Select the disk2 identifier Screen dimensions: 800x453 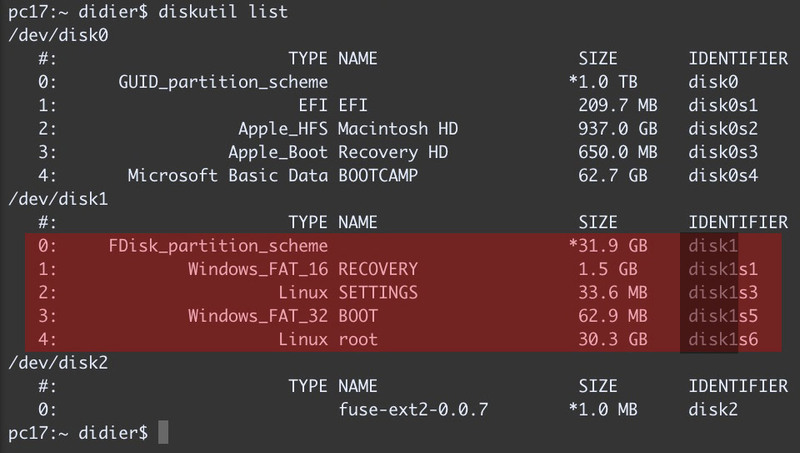(x=713, y=410)
